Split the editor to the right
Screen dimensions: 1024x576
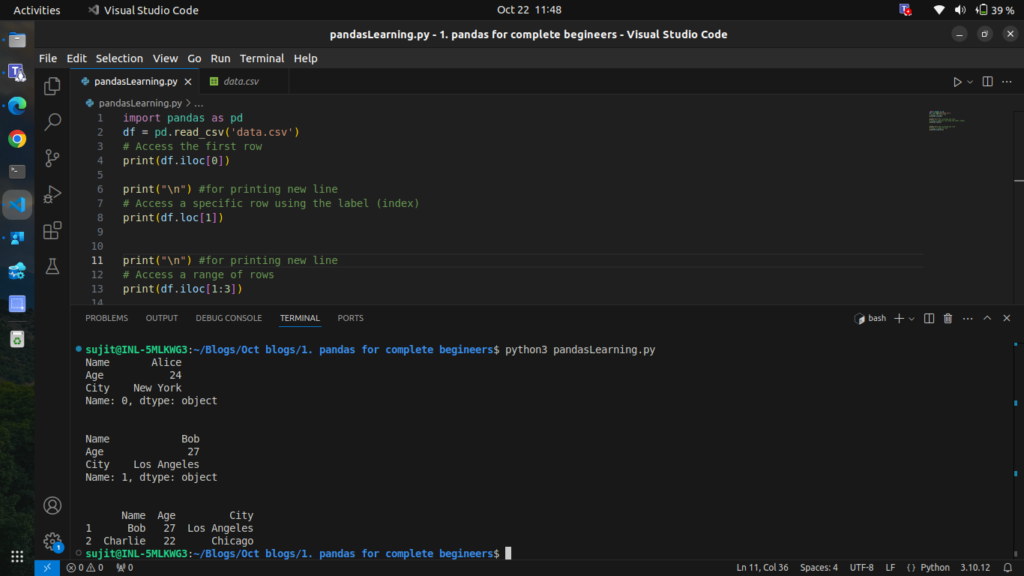987,82
